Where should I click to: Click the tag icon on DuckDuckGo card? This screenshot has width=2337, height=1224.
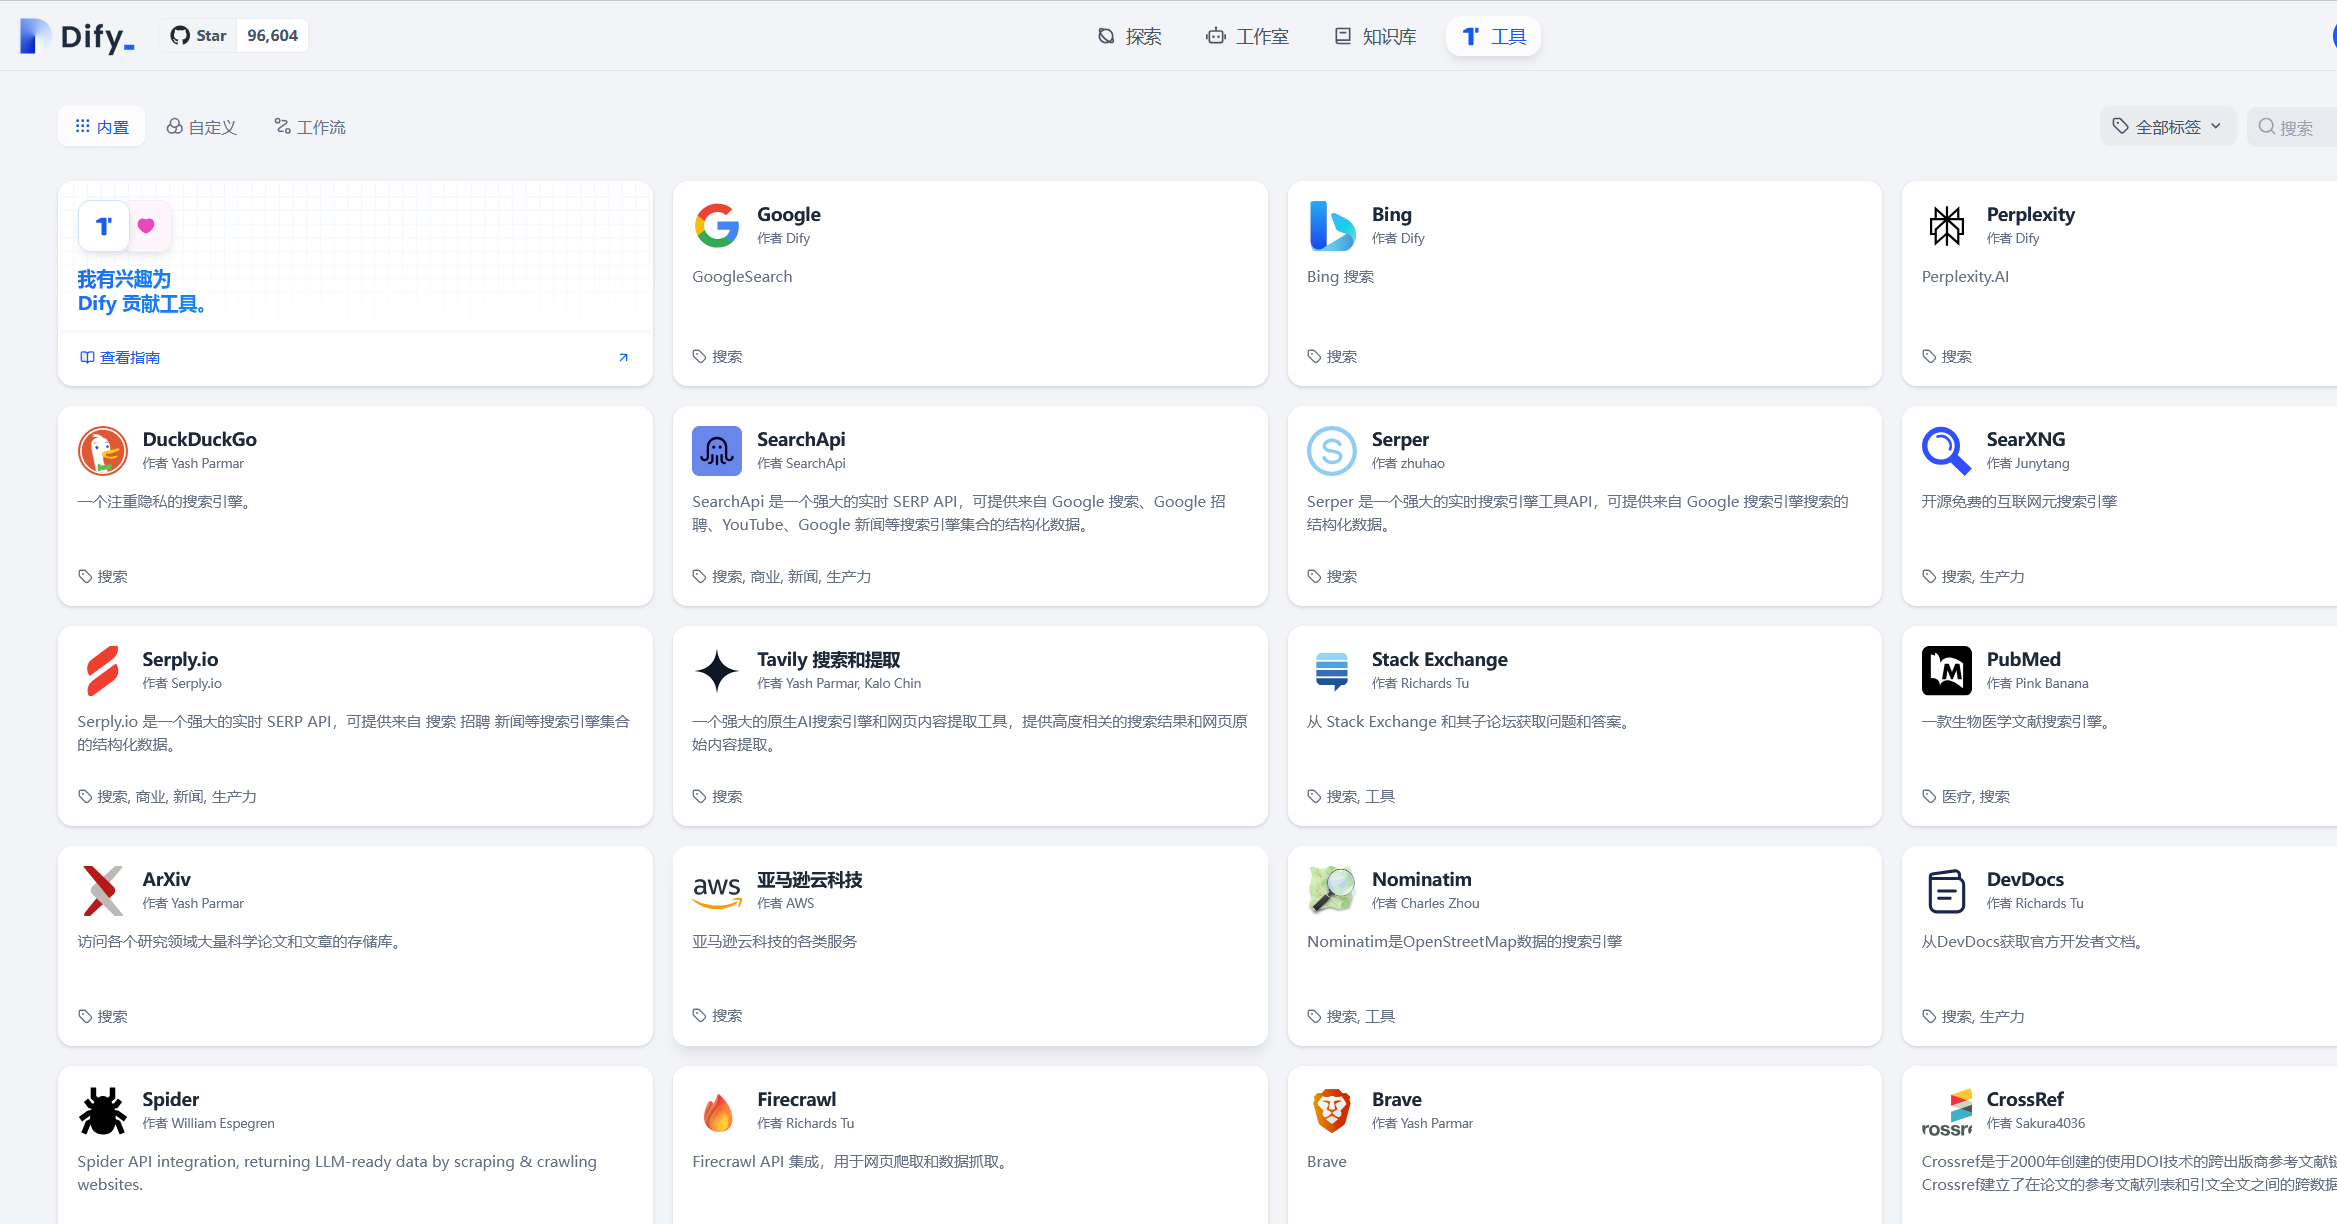[x=85, y=577]
